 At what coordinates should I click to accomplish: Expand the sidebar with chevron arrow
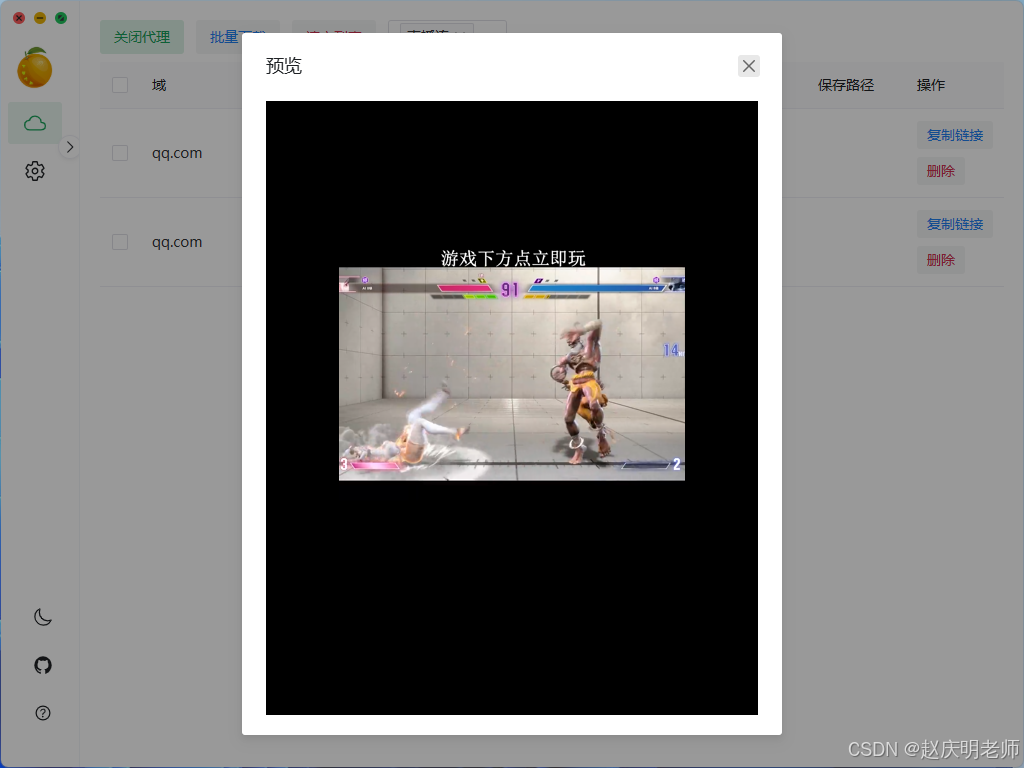pyautogui.click(x=70, y=147)
